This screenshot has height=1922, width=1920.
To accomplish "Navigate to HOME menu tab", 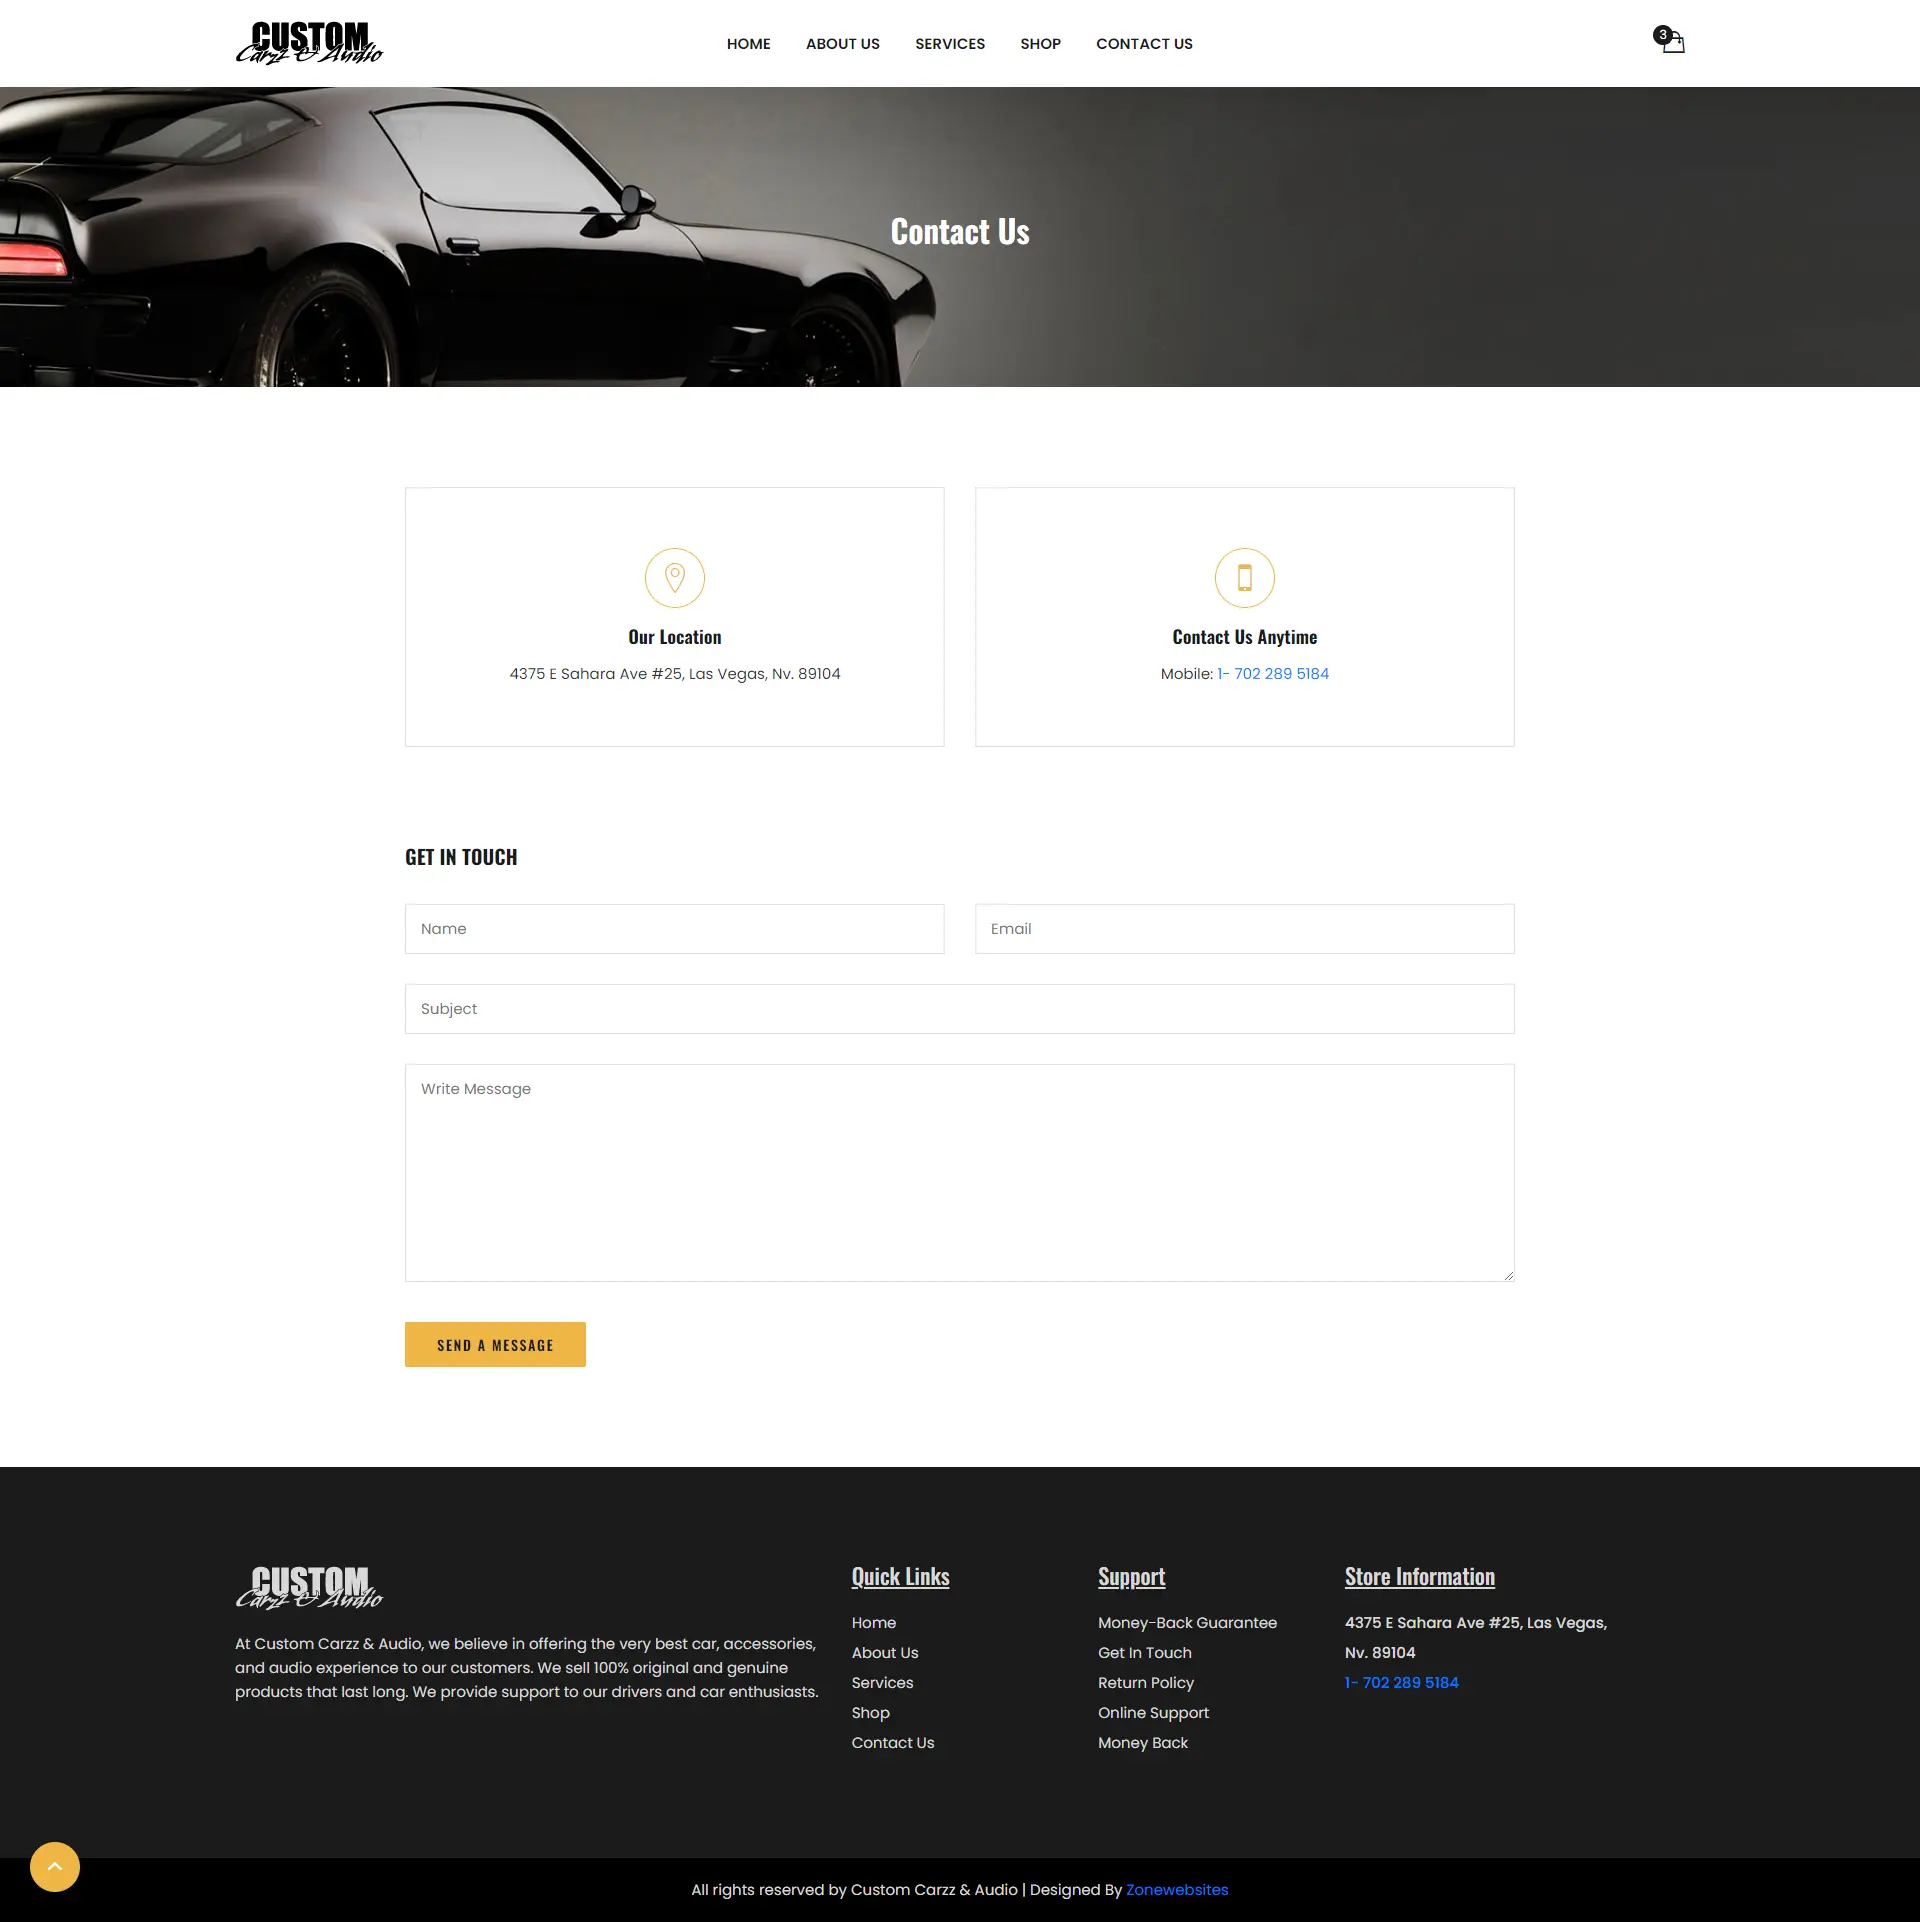I will point(747,44).
